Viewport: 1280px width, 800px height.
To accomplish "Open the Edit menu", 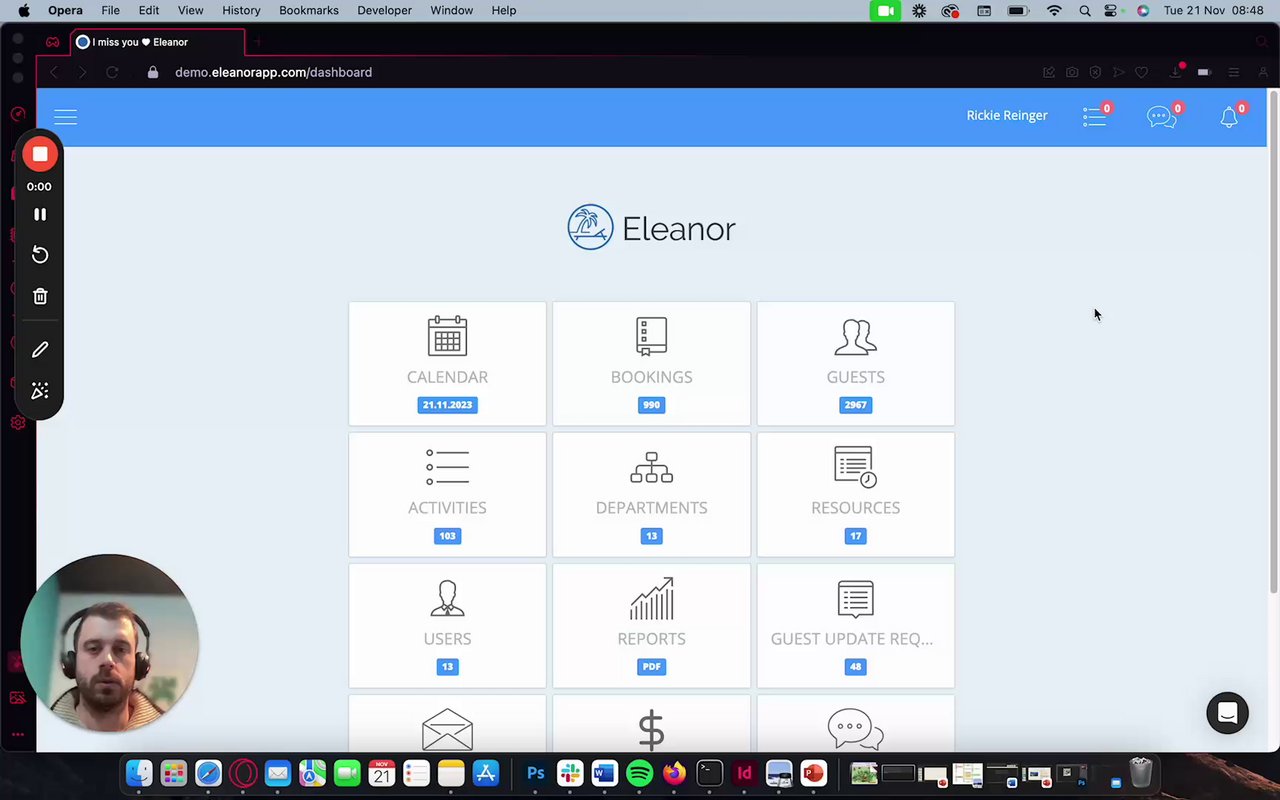I will tap(149, 10).
